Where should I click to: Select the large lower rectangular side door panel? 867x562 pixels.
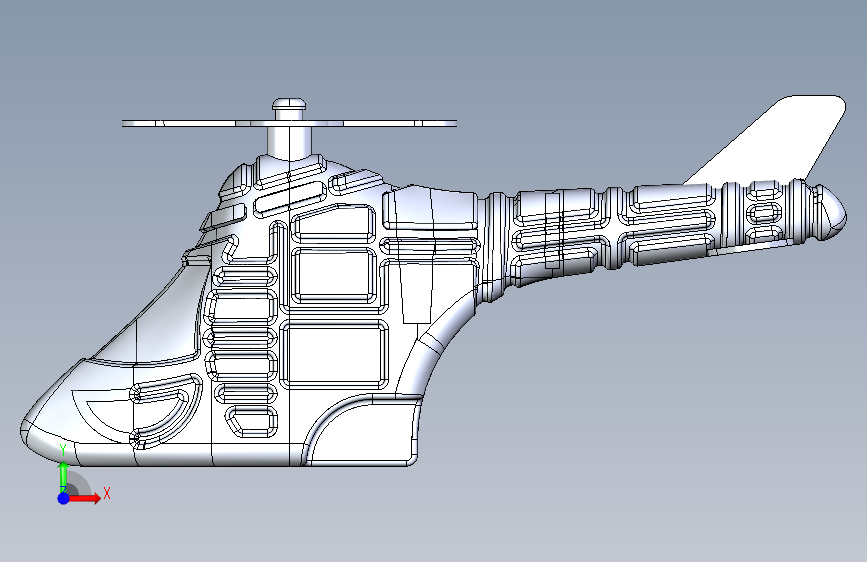point(334,355)
